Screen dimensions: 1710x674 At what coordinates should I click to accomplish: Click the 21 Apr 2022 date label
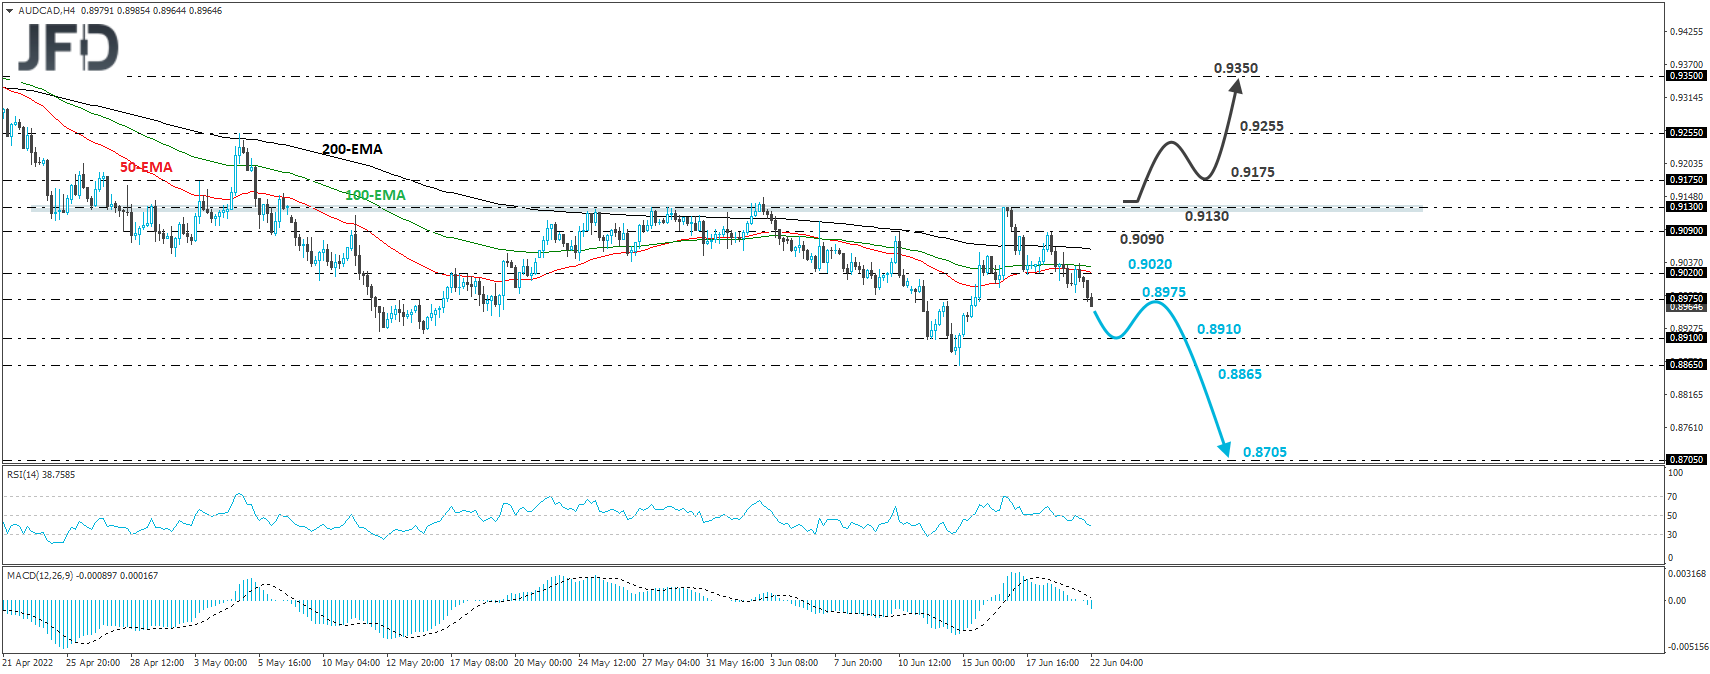28,663
